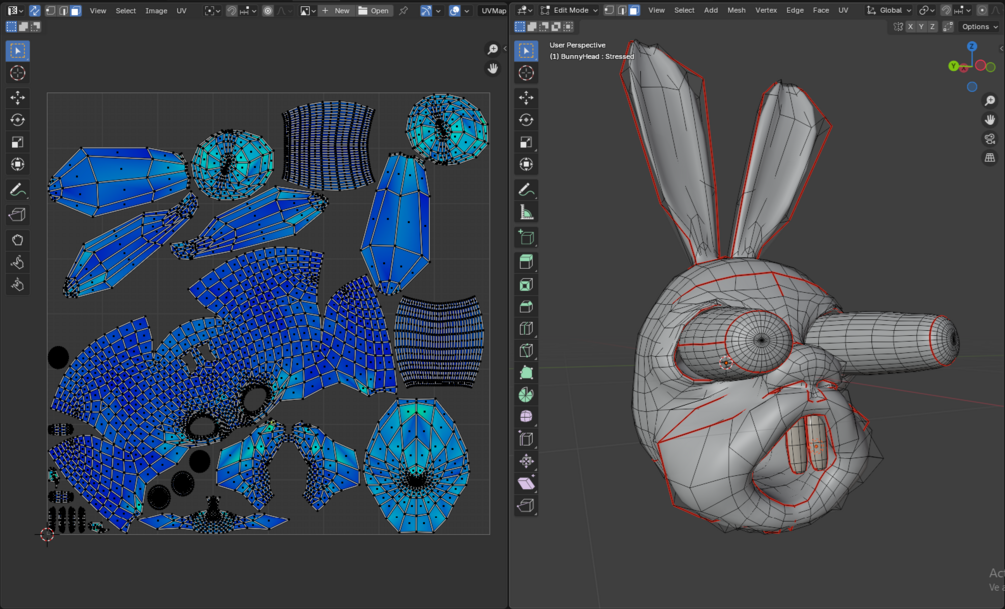This screenshot has width=1005, height=609.
Task: Pick the Shrink/Fatten tool
Action: 526,461
